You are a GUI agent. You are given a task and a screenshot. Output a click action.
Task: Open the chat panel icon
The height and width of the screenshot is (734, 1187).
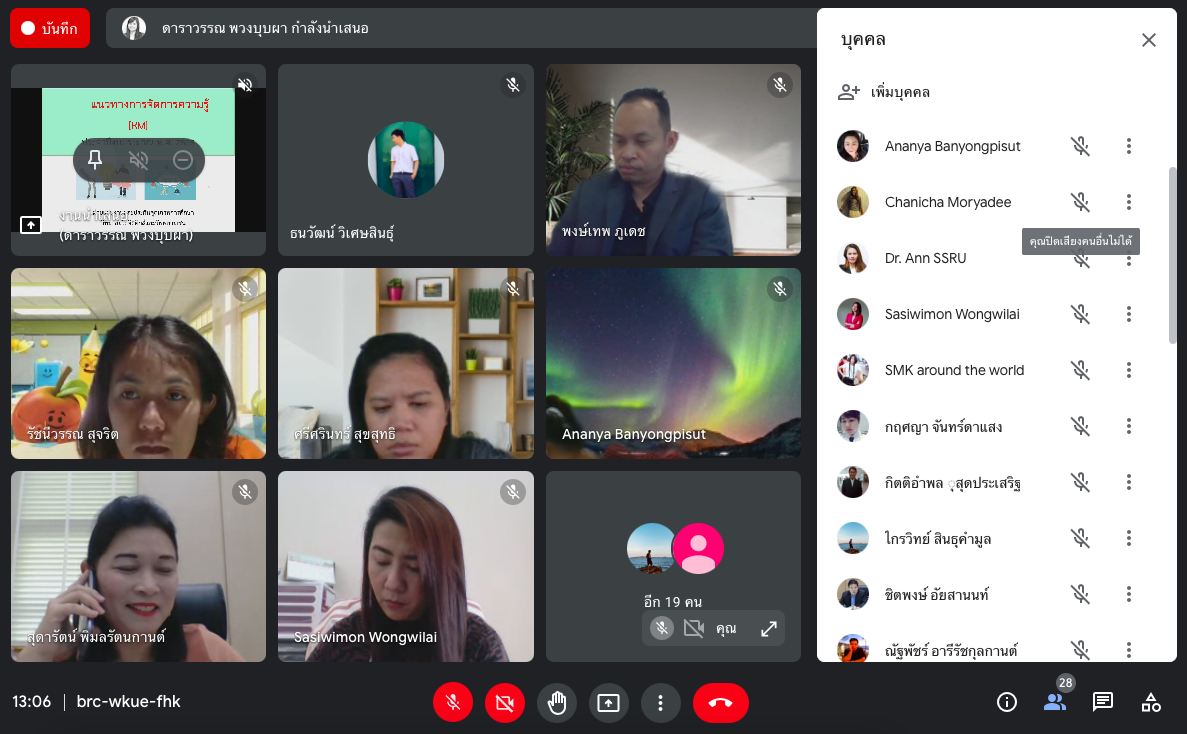[1103, 702]
